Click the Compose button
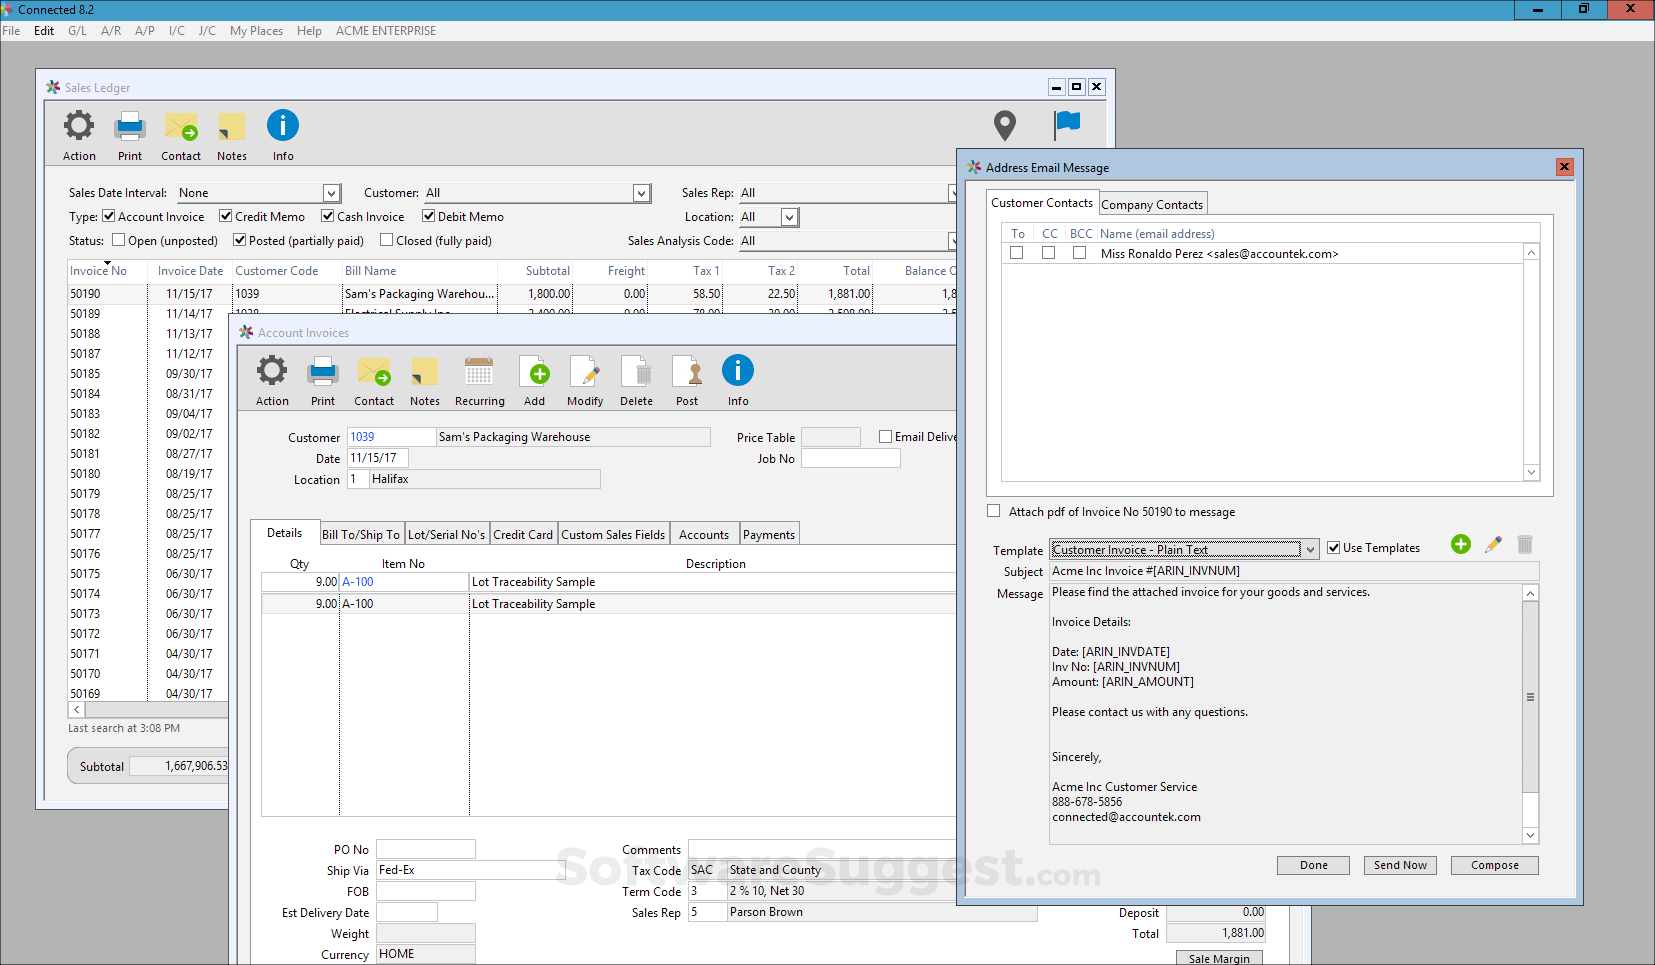 (1494, 865)
